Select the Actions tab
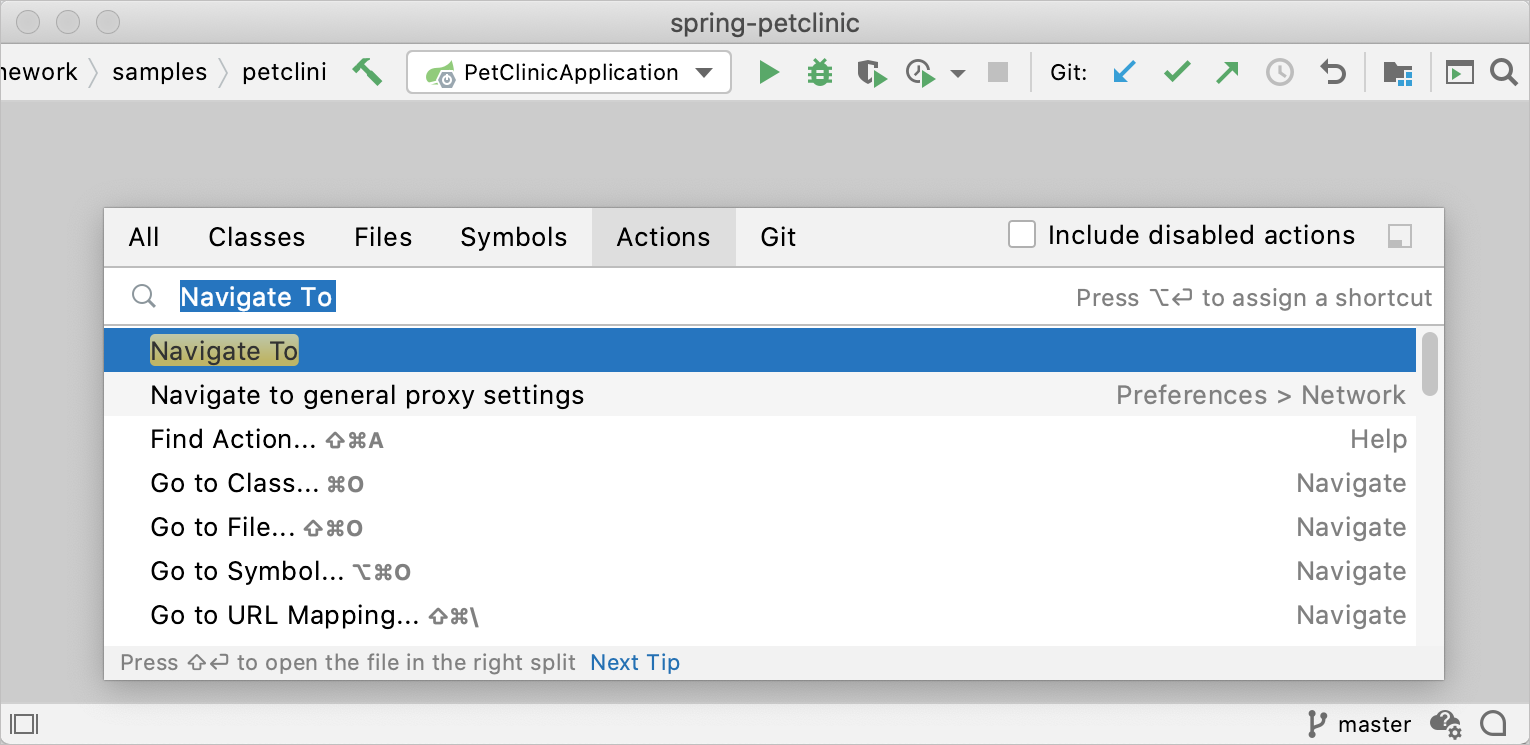1530x745 pixels. pyautogui.click(x=664, y=237)
